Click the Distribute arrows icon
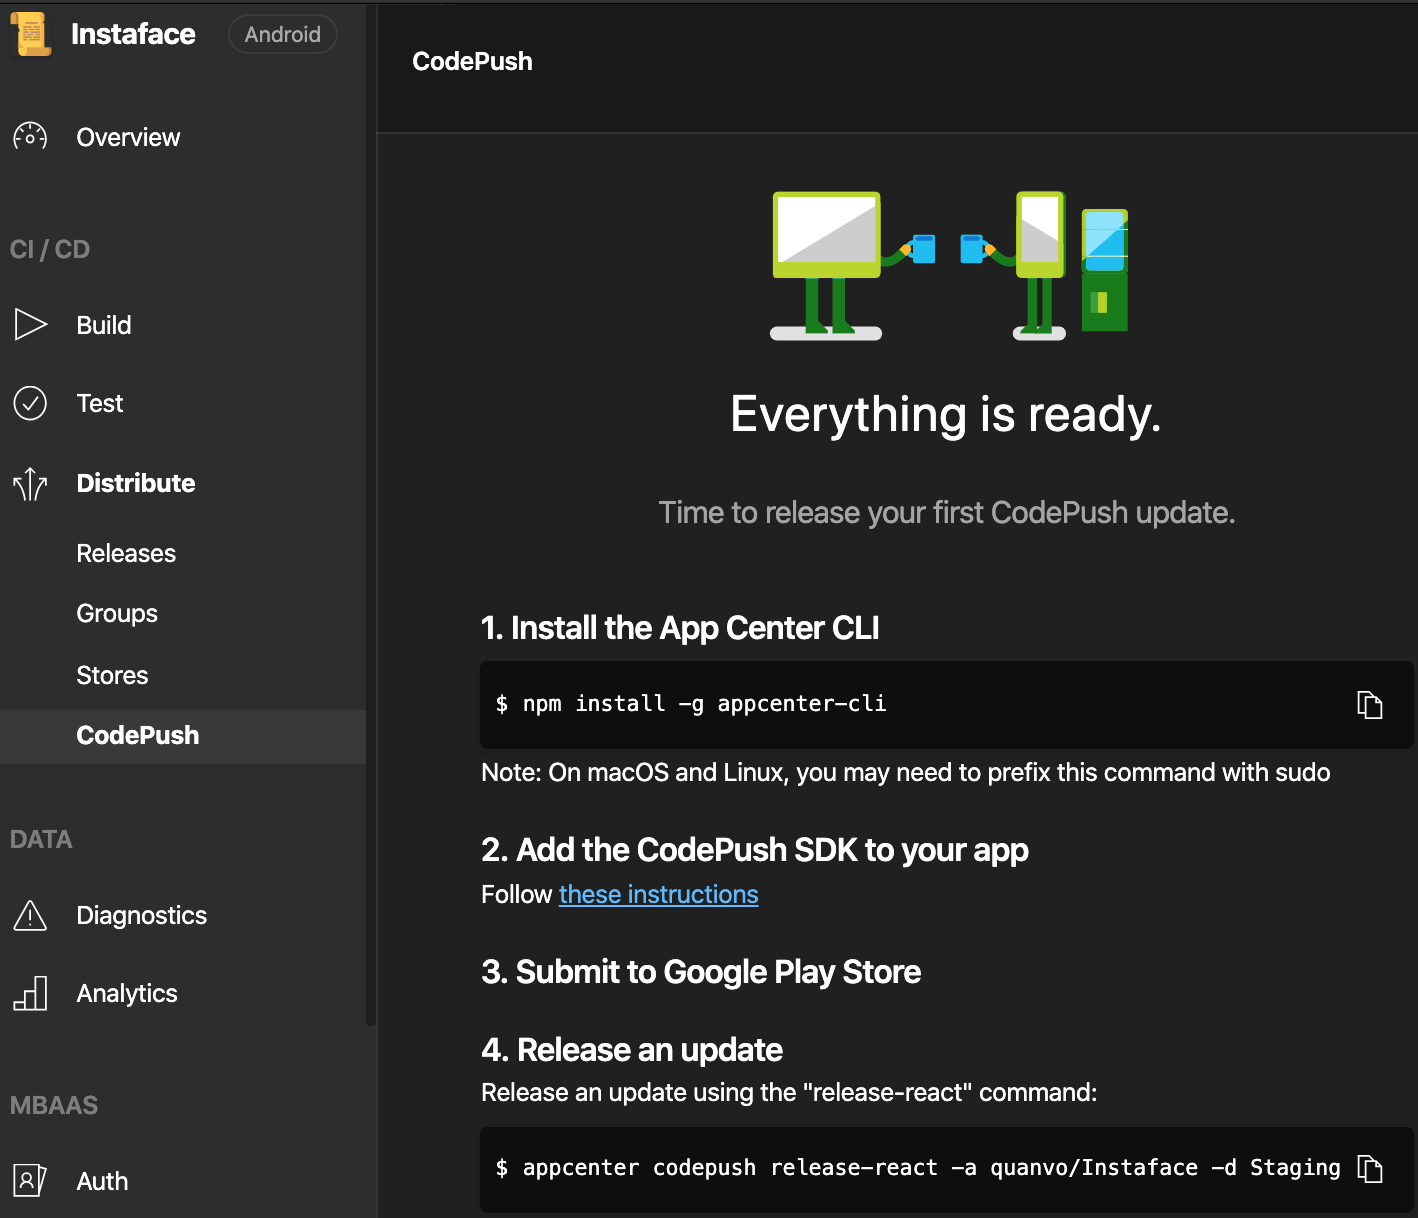 [30, 484]
